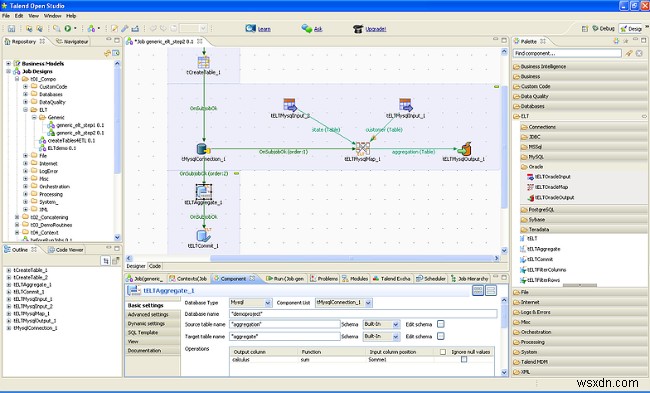The height and width of the screenshot is (393, 650).
Task: Click table view icon in Component panel
Action: point(478,291)
